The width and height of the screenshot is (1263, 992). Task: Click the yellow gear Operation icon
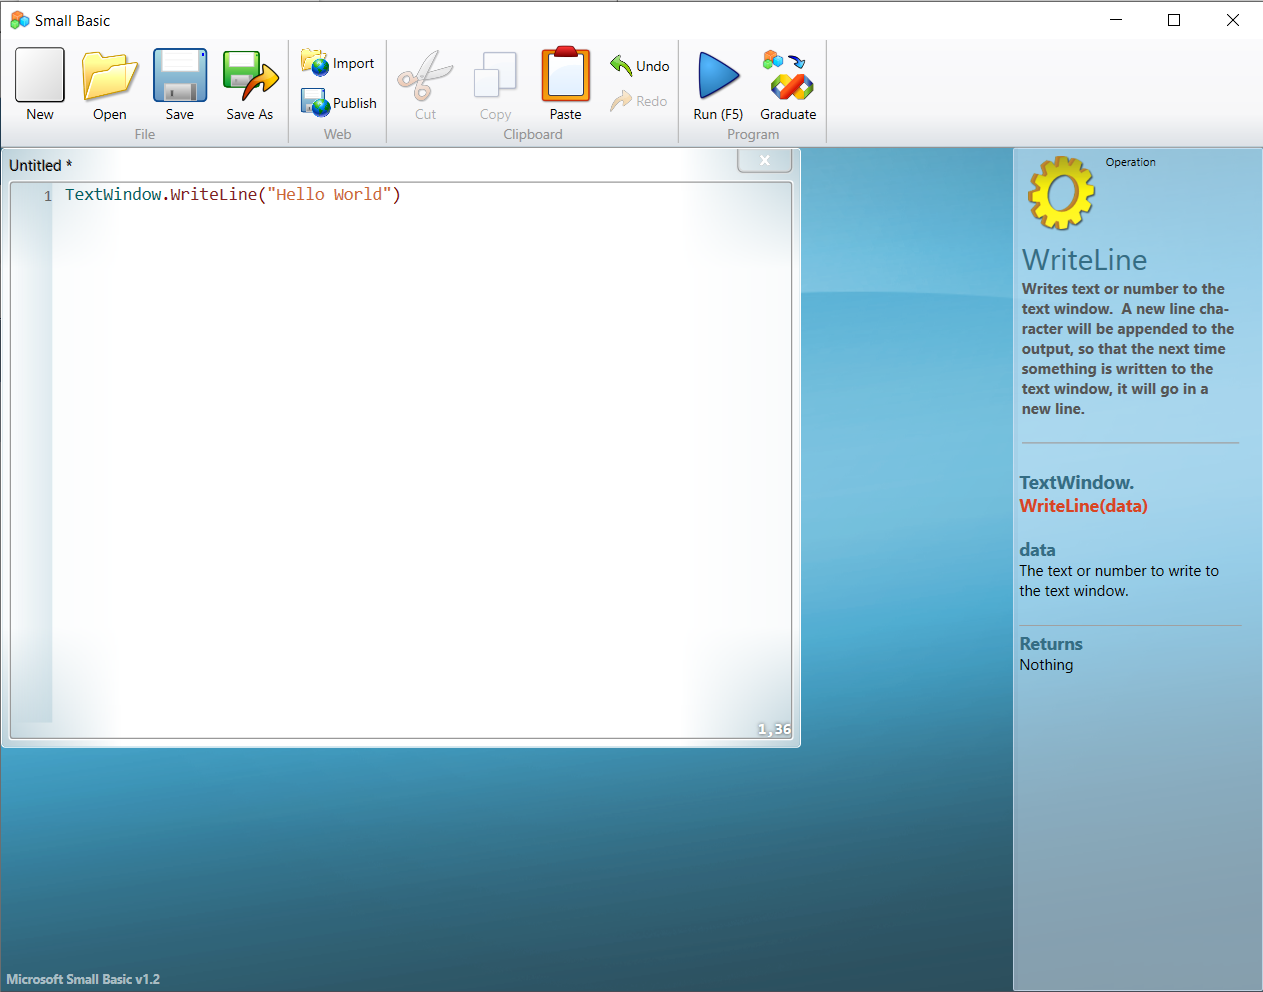(x=1061, y=192)
